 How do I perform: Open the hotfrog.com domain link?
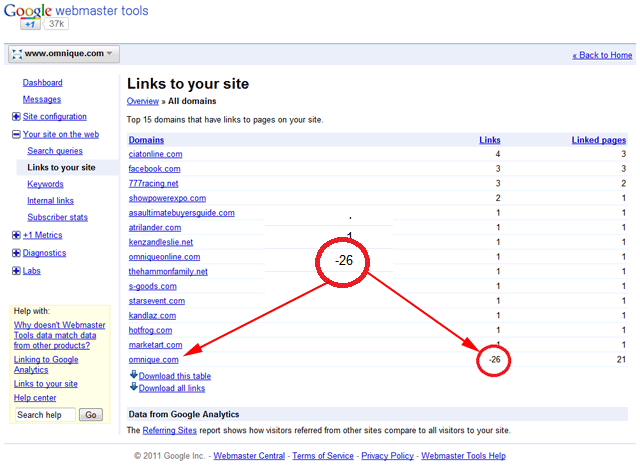tap(150, 331)
